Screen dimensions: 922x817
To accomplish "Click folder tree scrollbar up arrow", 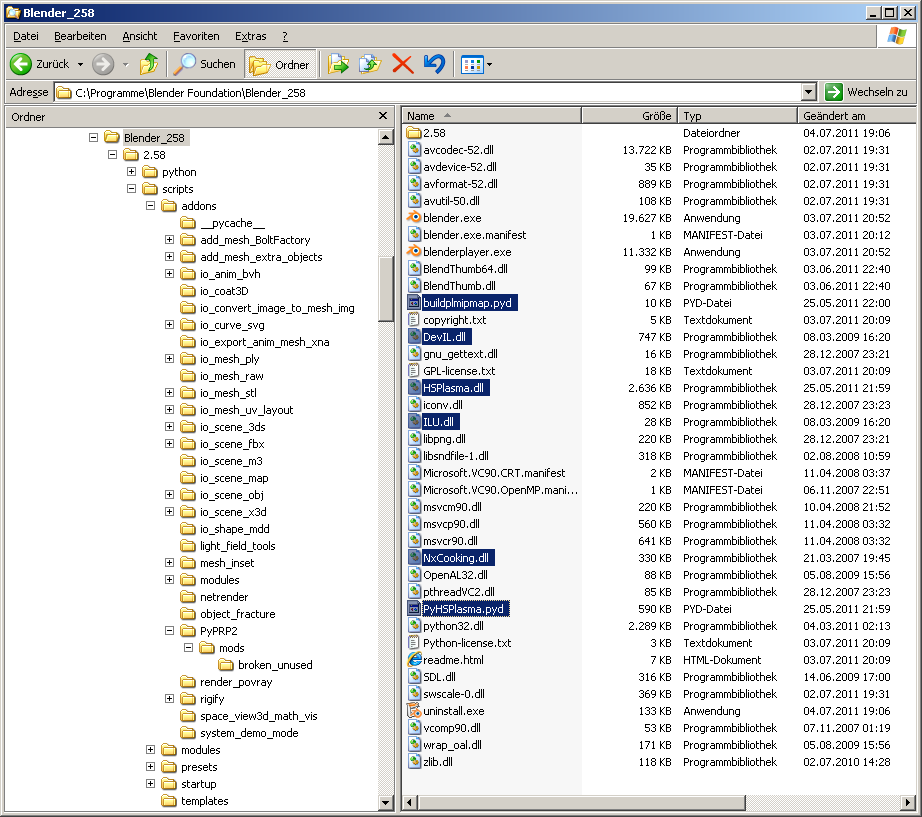I will pos(386,138).
